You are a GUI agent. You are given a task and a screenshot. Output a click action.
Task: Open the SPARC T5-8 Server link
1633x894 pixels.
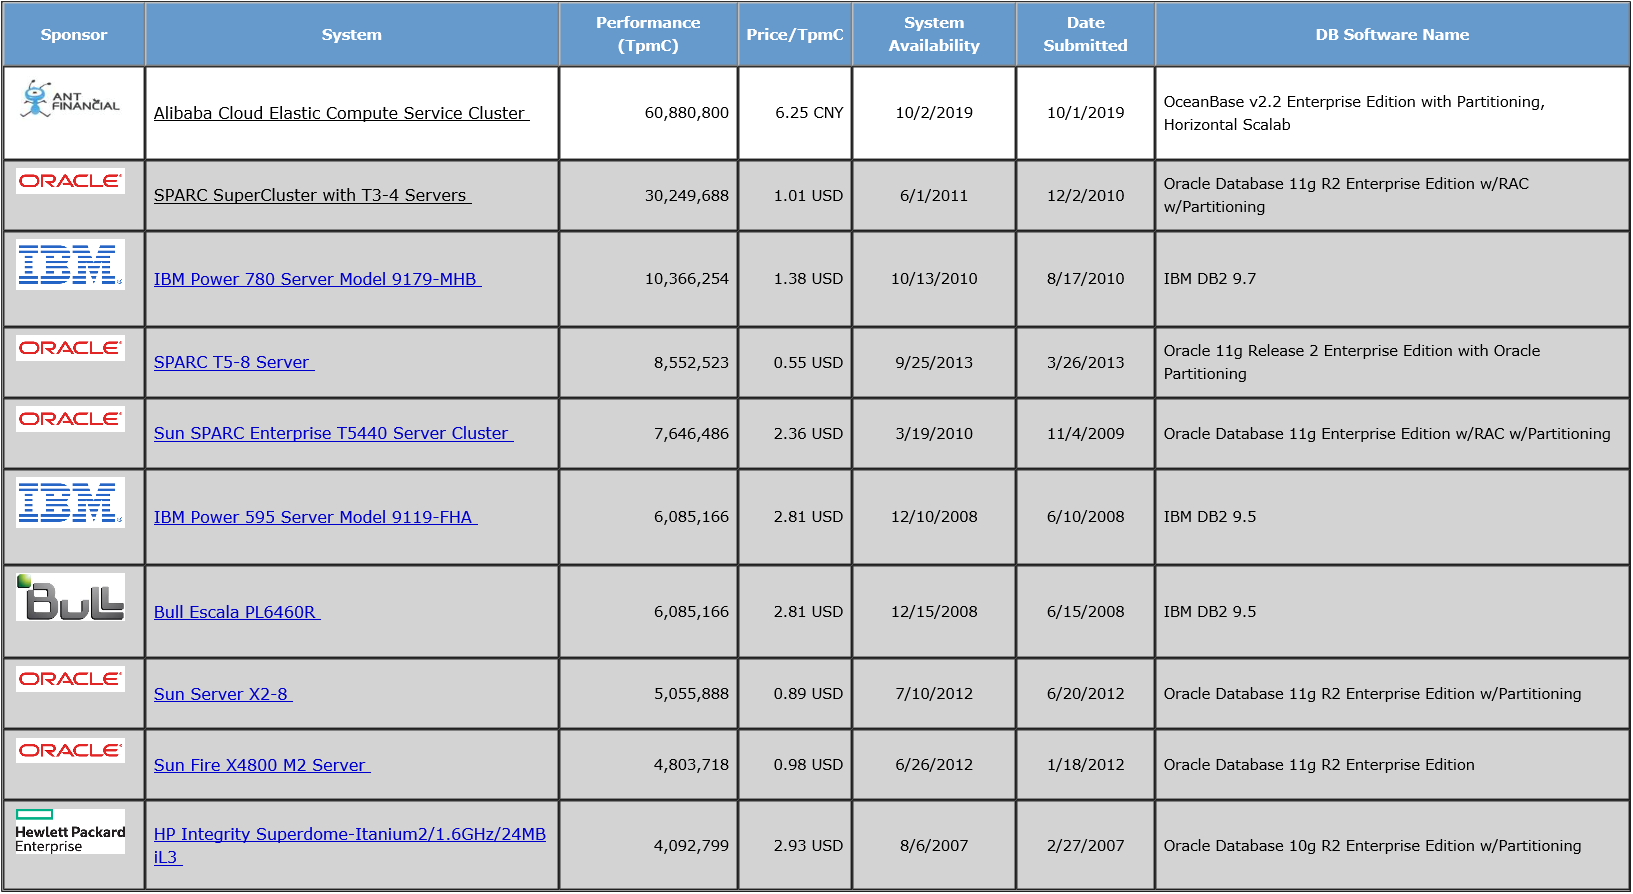[x=233, y=362]
